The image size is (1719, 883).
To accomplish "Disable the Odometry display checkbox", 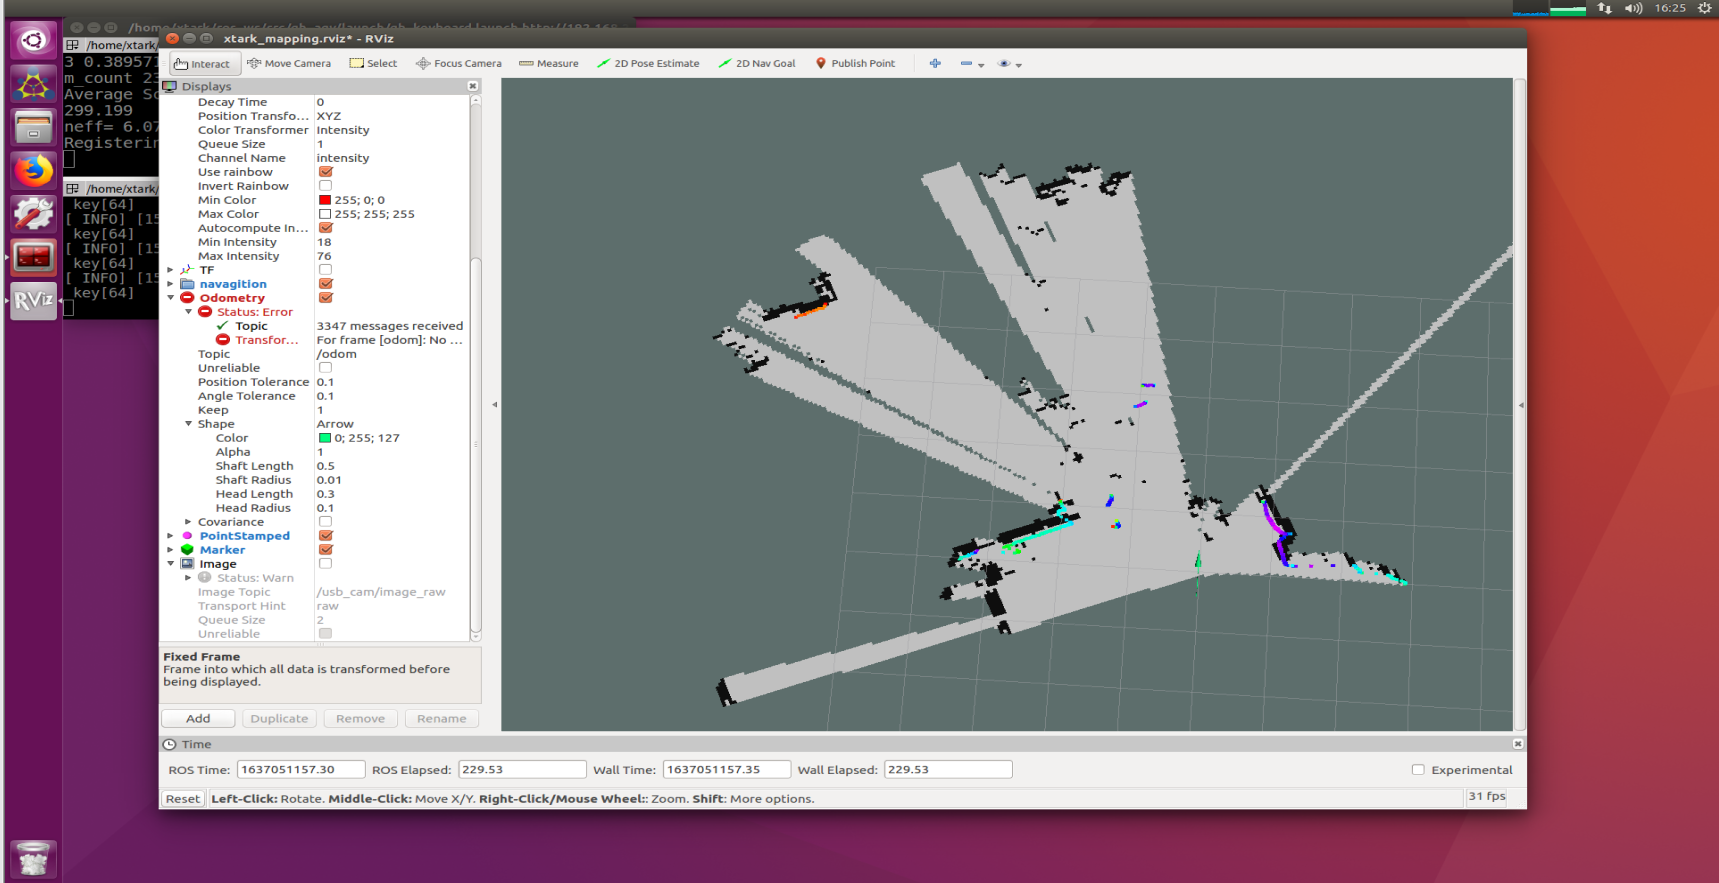I will [325, 298].
